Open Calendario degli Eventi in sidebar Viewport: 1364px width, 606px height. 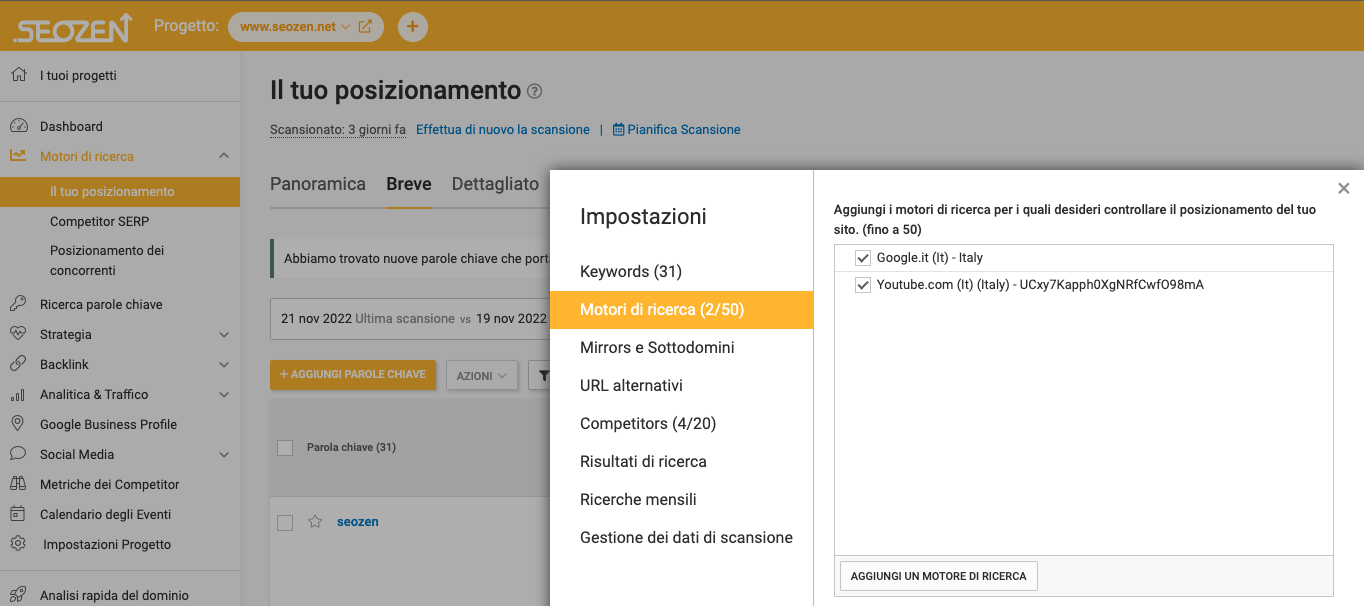coord(105,514)
